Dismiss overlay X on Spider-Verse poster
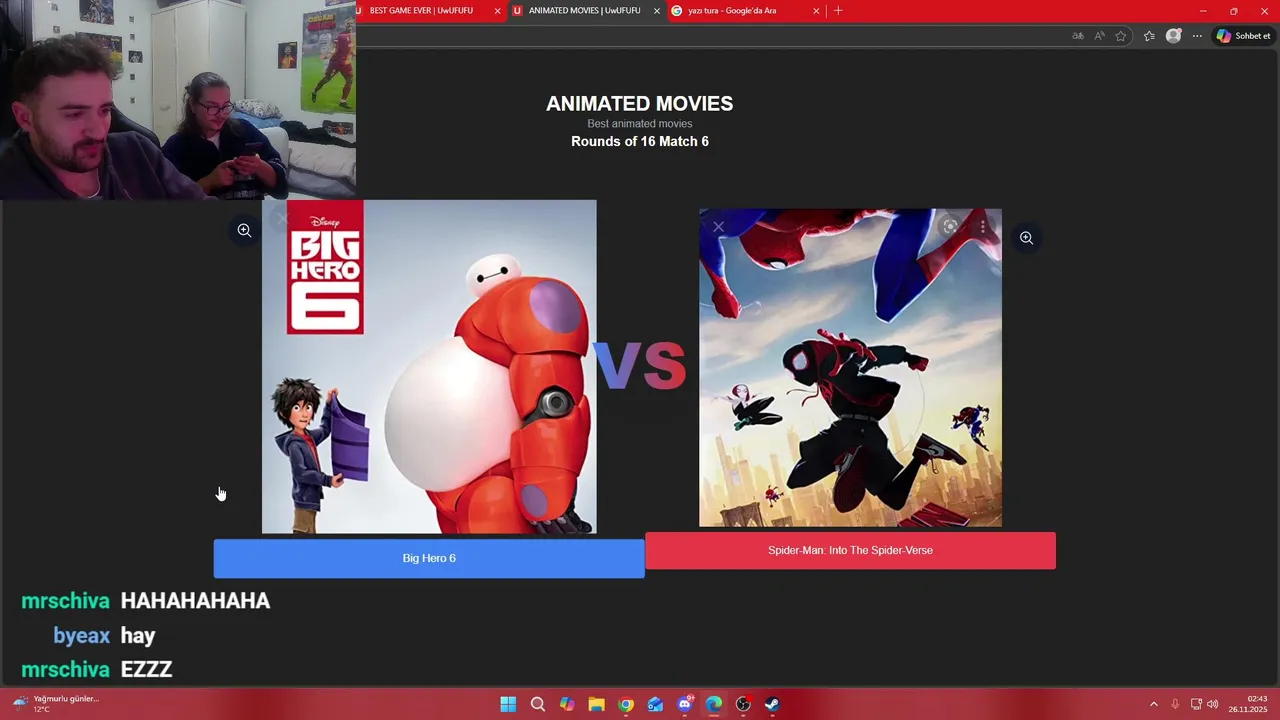Viewport: 1280px width, 720px height. [x=718, y=227]
